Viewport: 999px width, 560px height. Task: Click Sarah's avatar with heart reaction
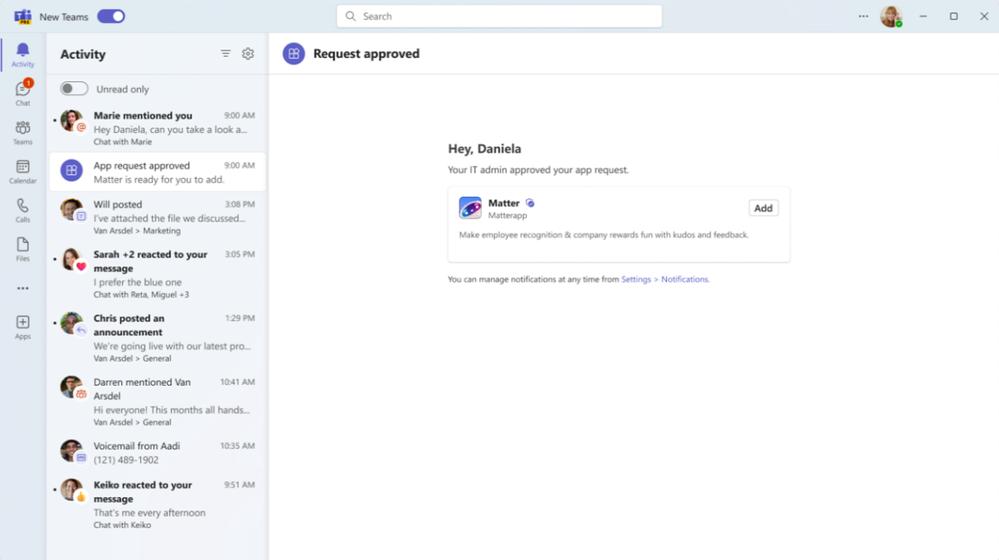[71, 259]
